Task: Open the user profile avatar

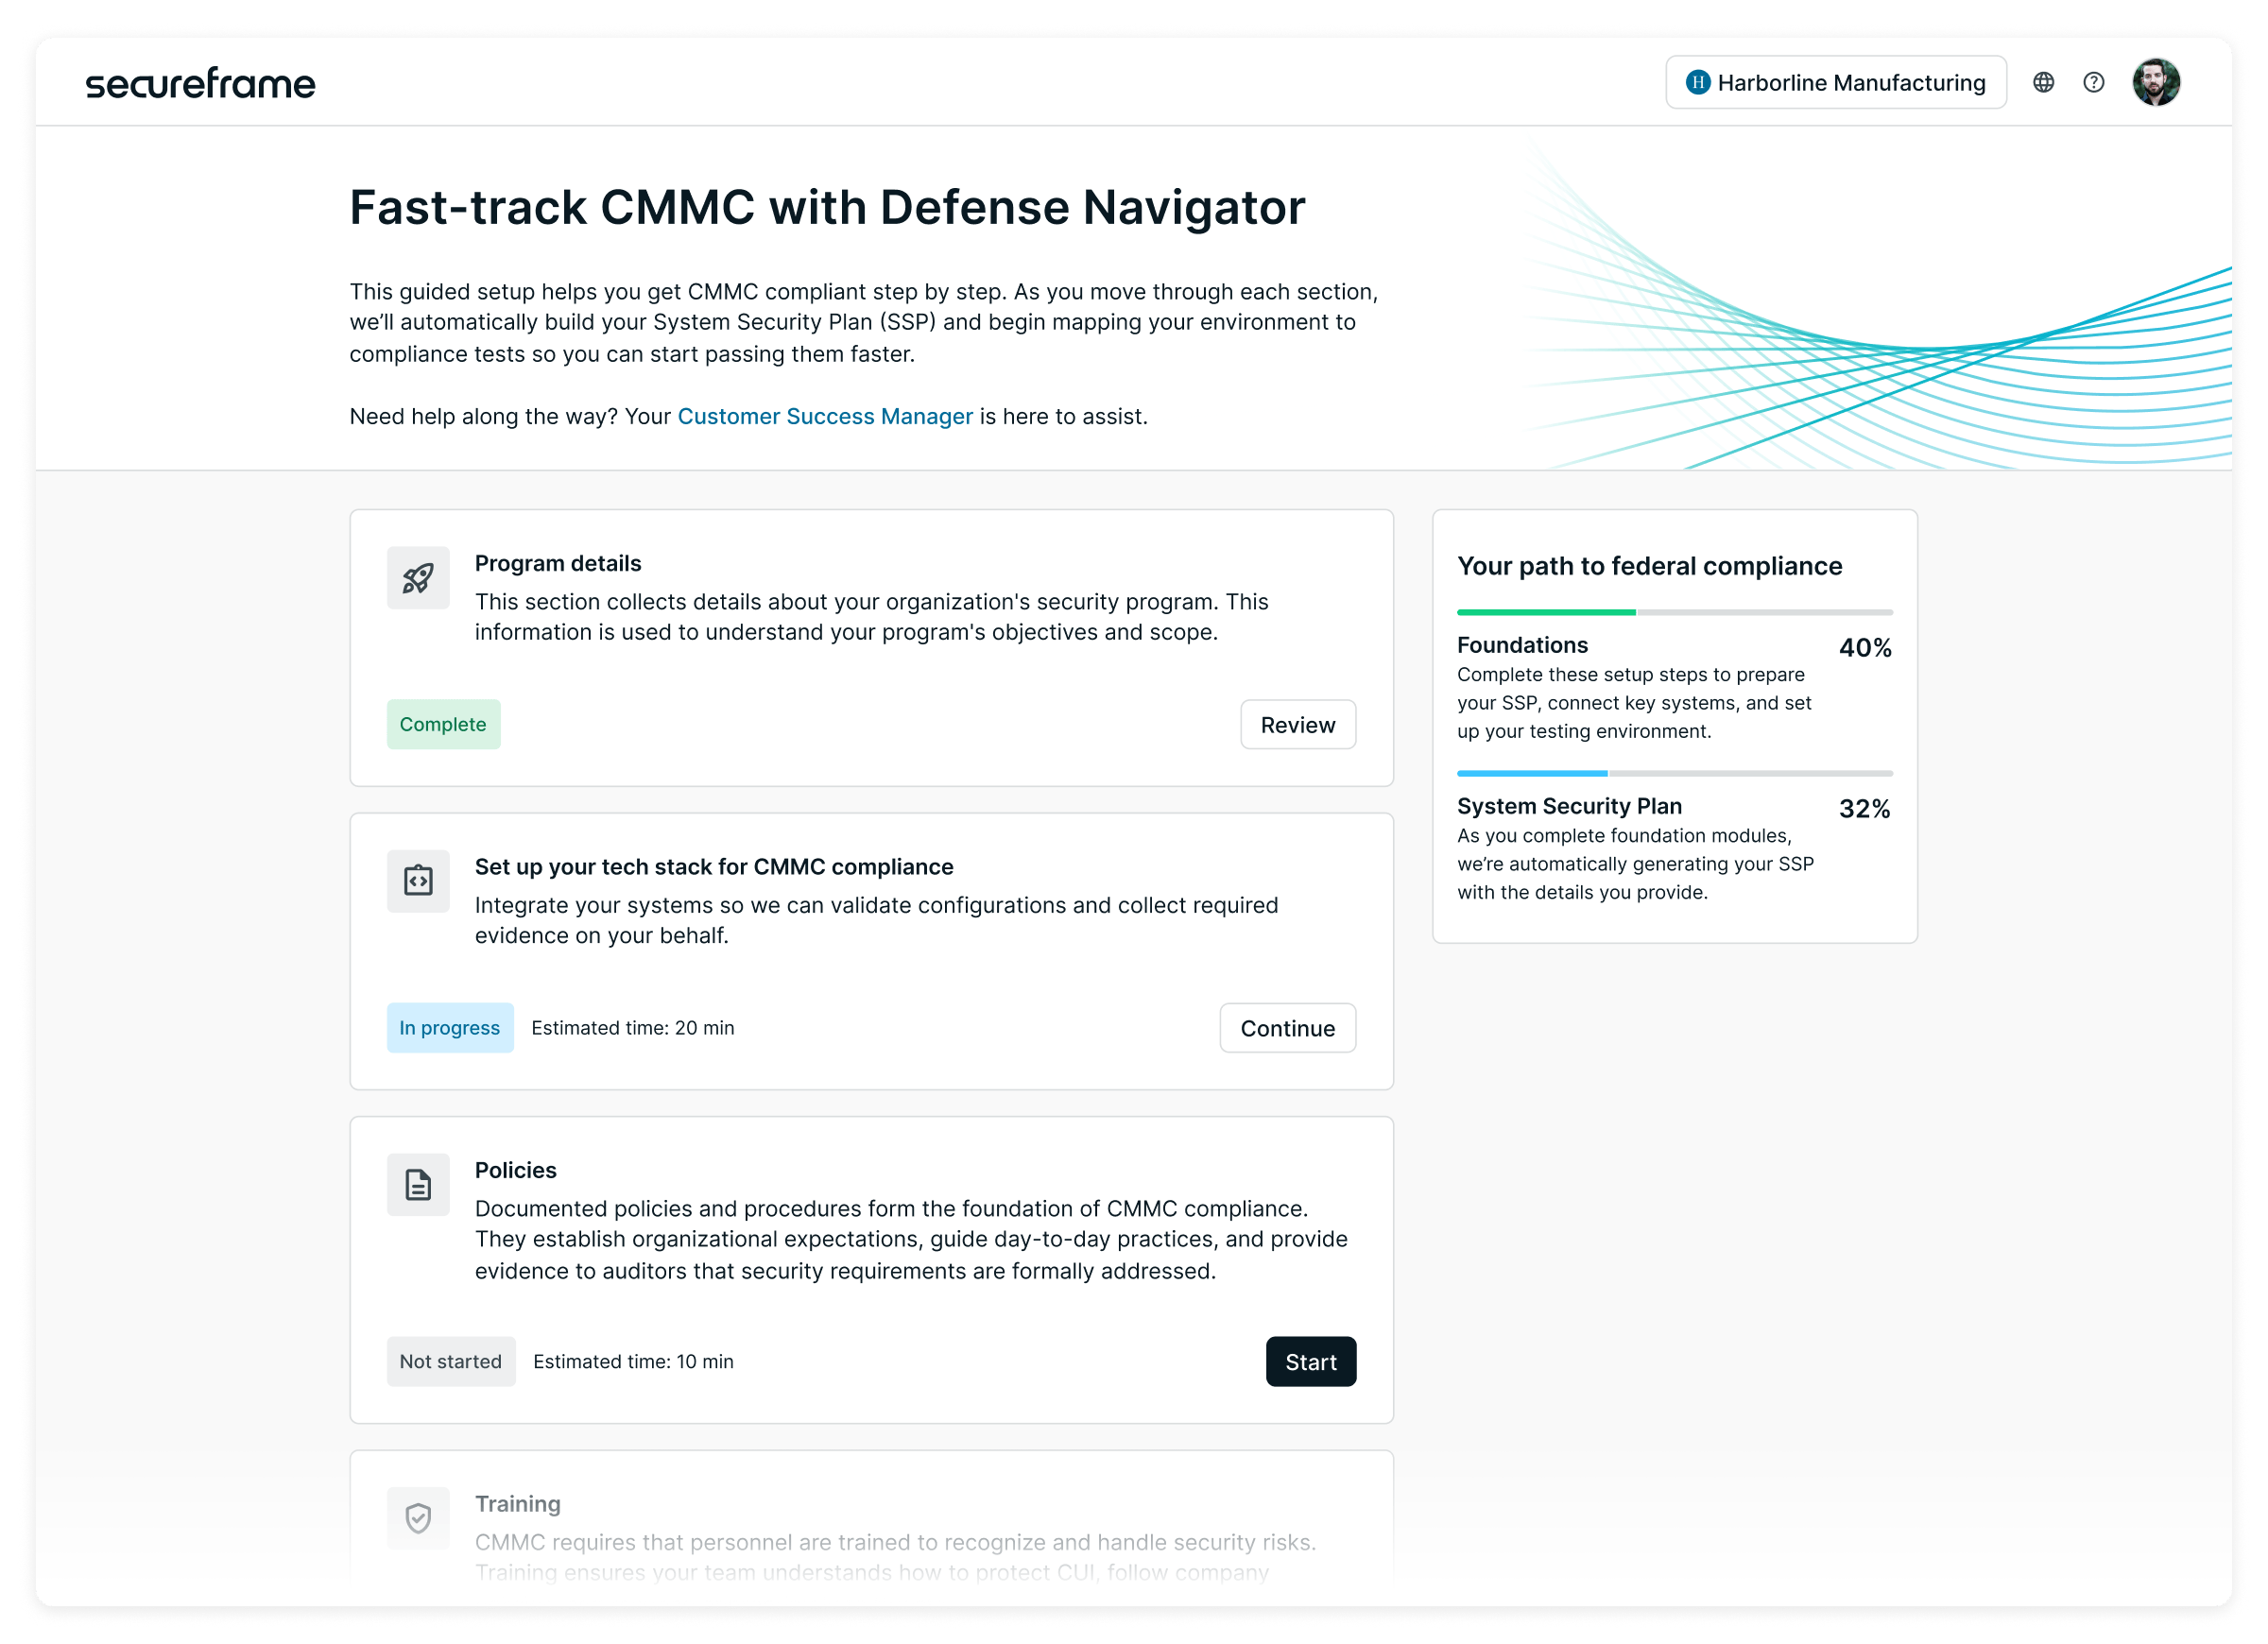Action: pyautogui.click(x=2155, y=83)
